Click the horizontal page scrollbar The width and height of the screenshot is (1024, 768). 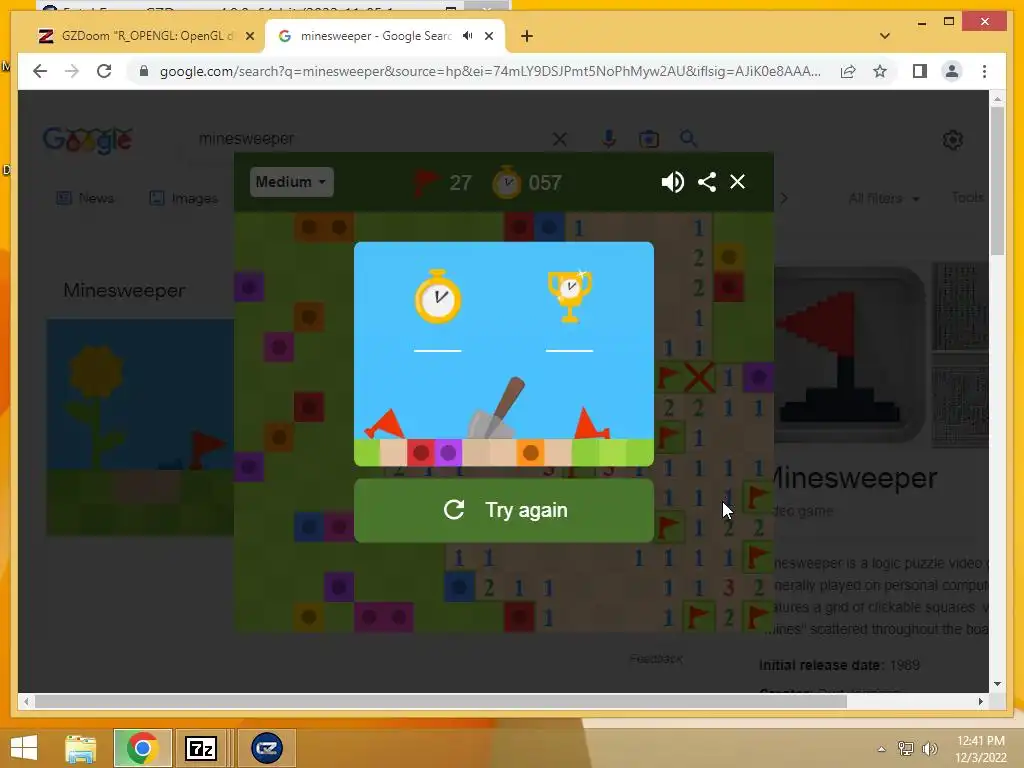441,701
